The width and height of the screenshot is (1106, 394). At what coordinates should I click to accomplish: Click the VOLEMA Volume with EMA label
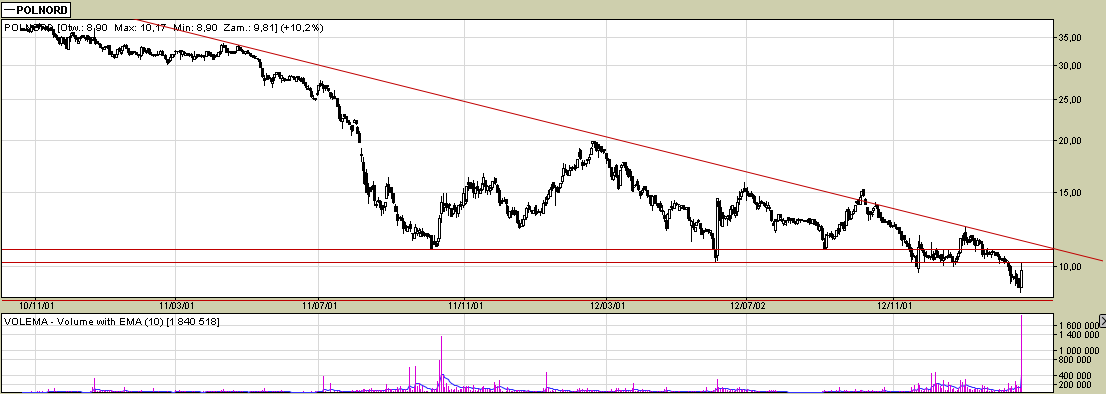click(x=111, y=322)
